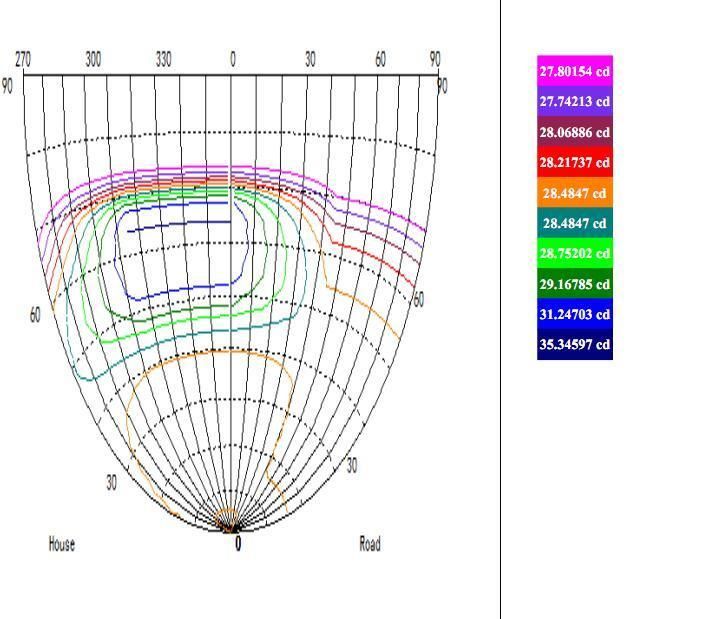Click the top-axis '0' azimuth label
The image size is (708, 619).
click(x=233, y=59)
